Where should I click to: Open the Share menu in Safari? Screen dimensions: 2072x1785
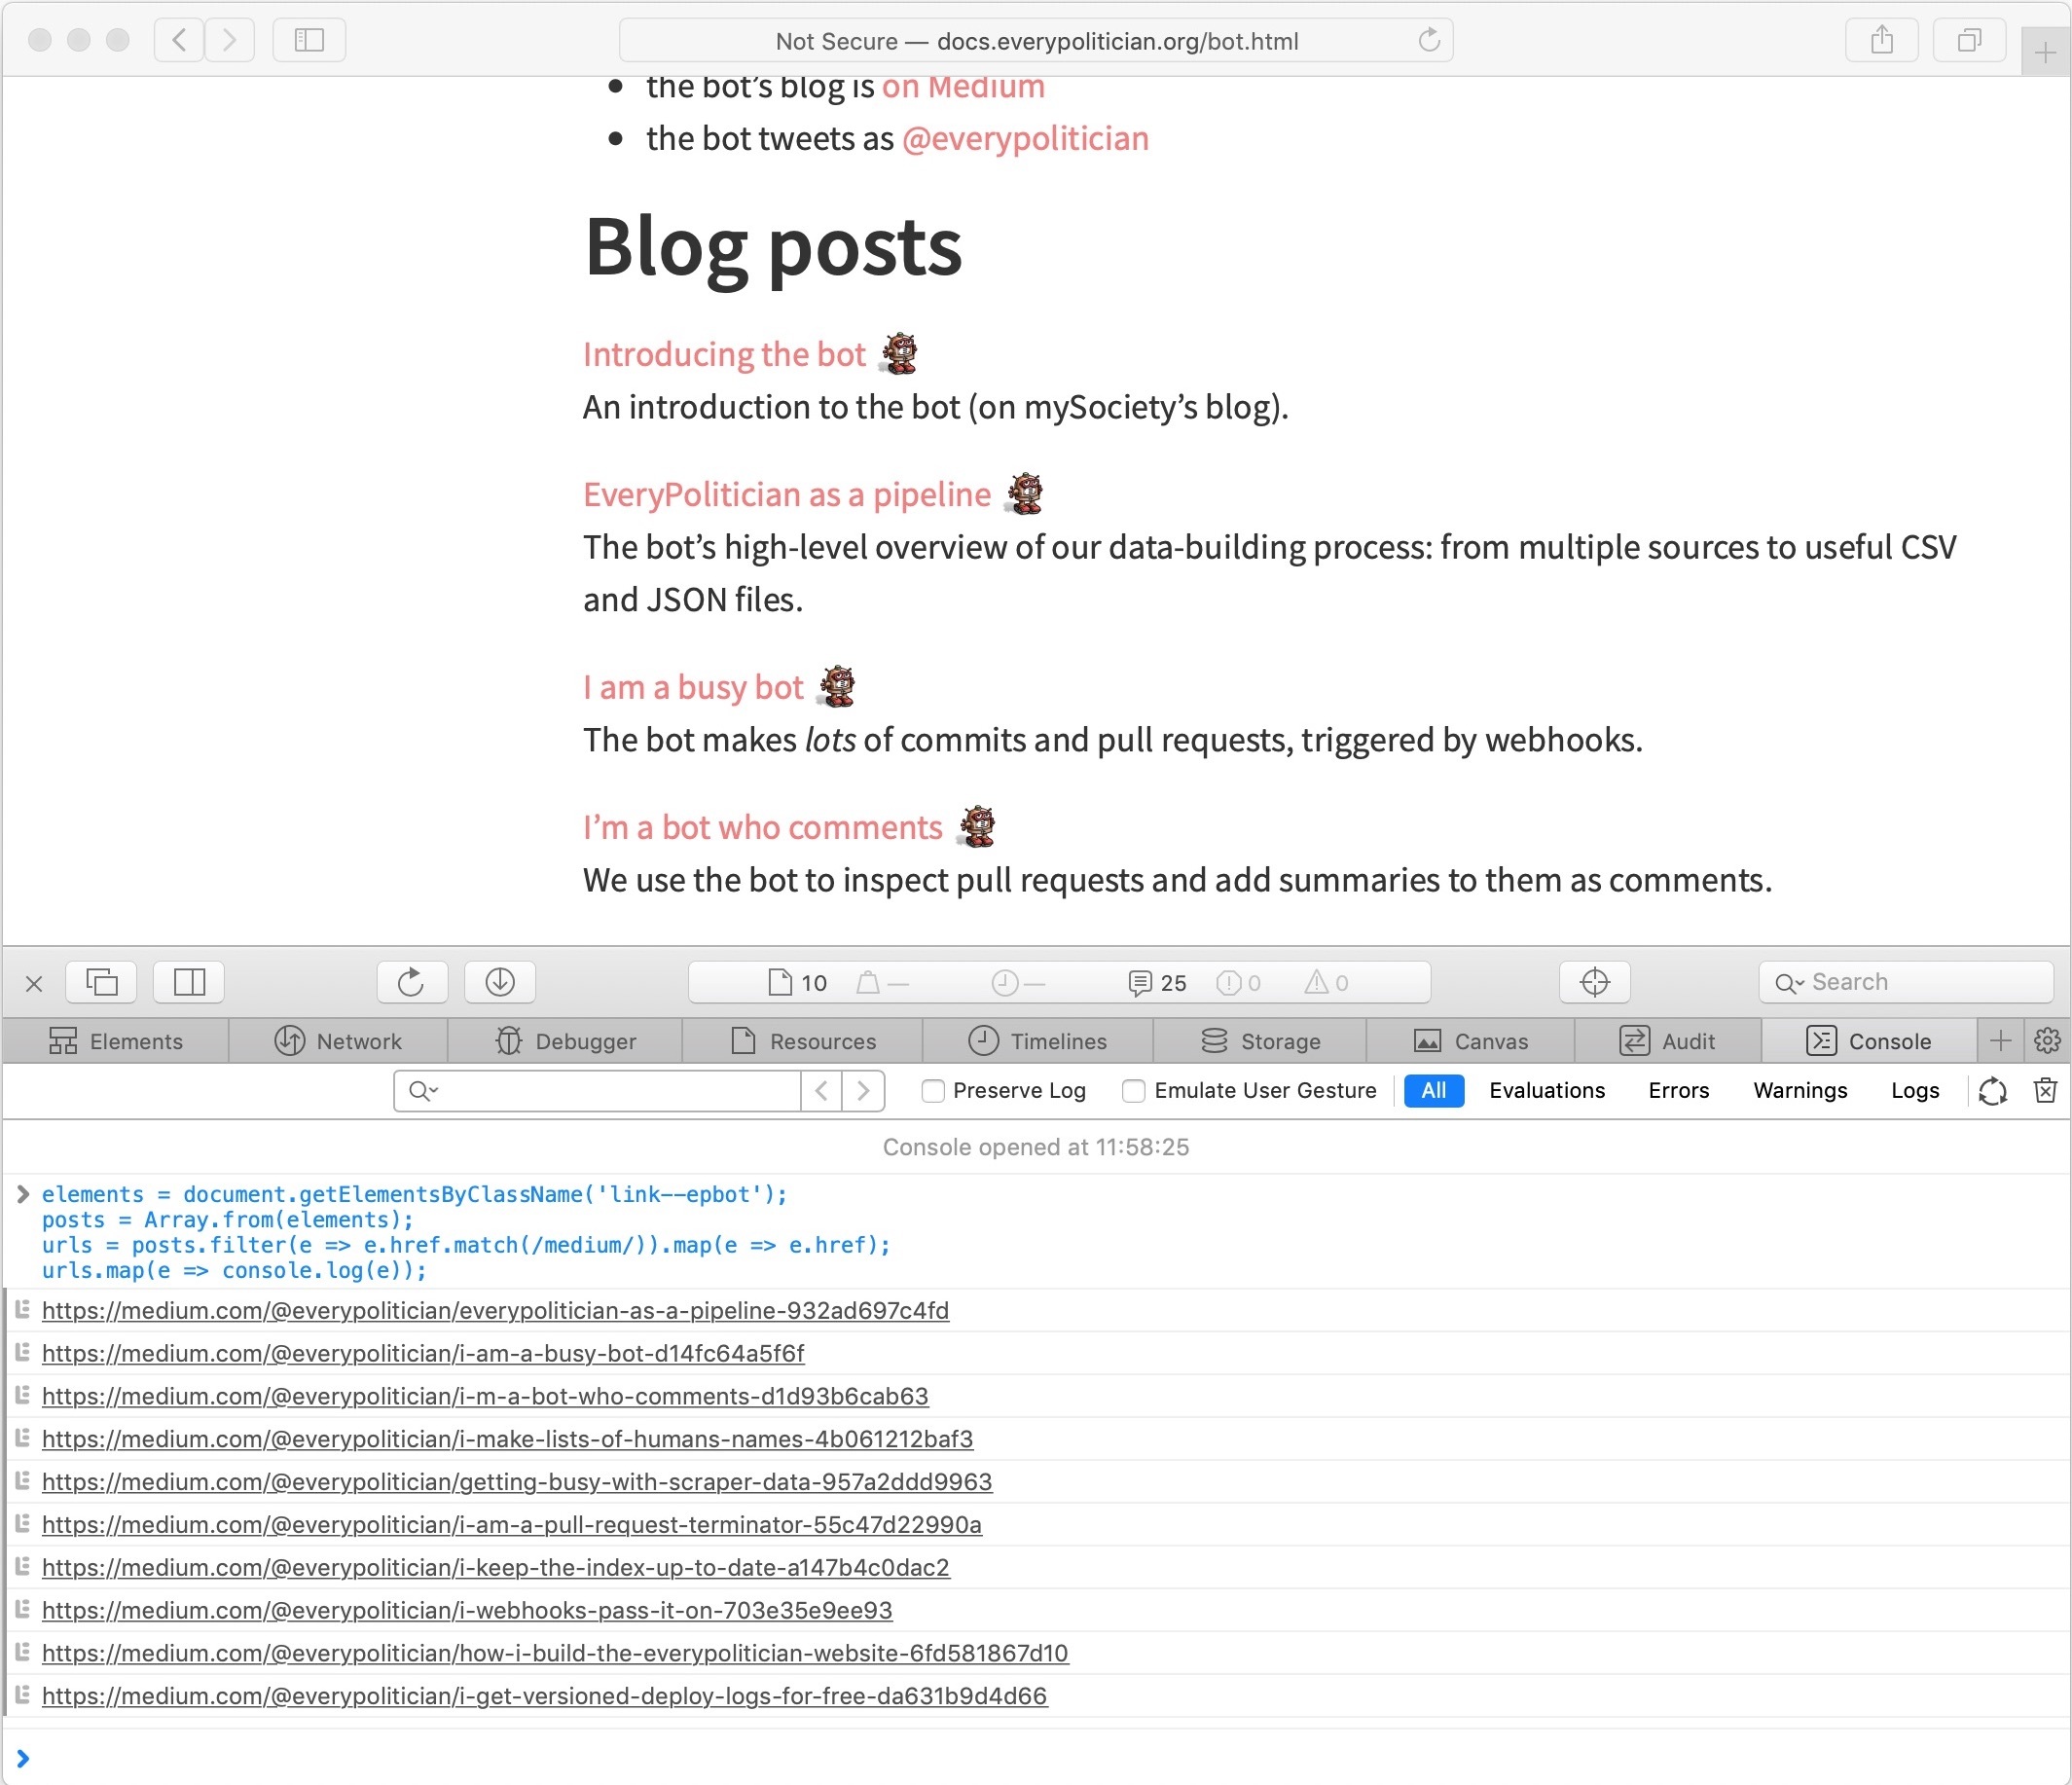1882,40
